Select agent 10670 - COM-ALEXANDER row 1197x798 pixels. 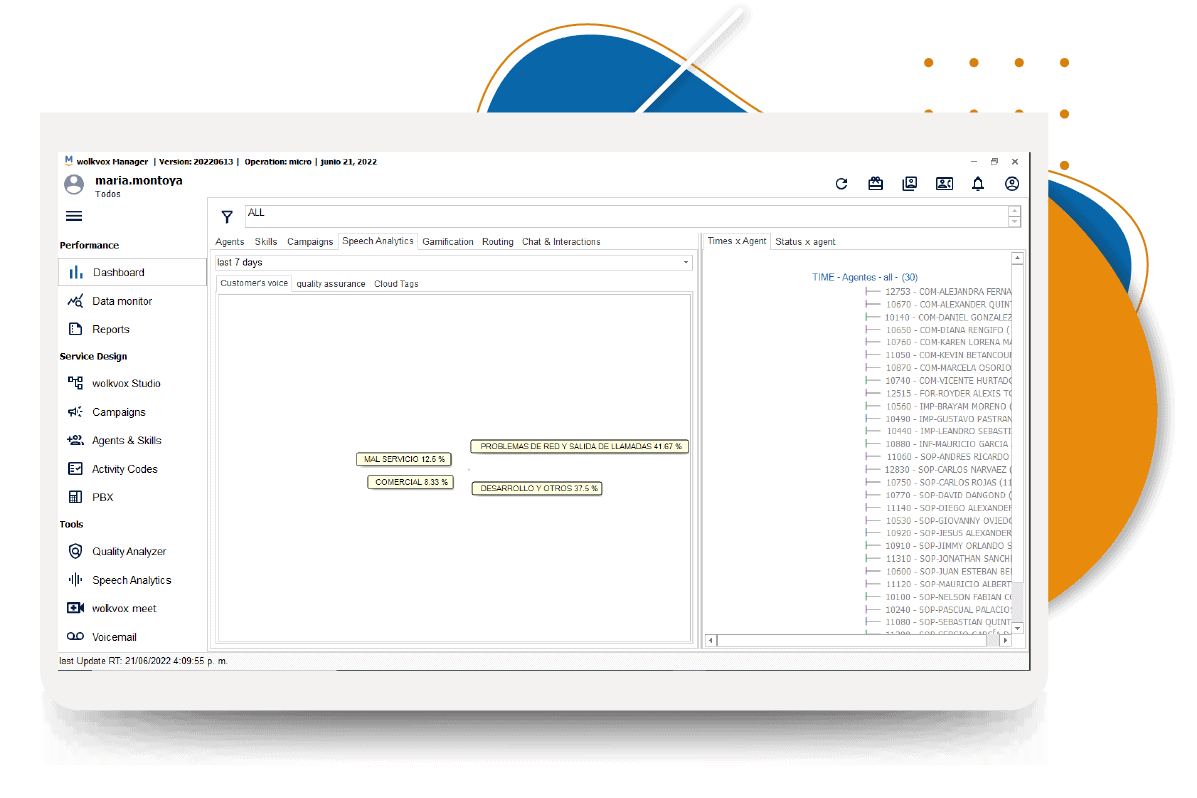point(947,305)
